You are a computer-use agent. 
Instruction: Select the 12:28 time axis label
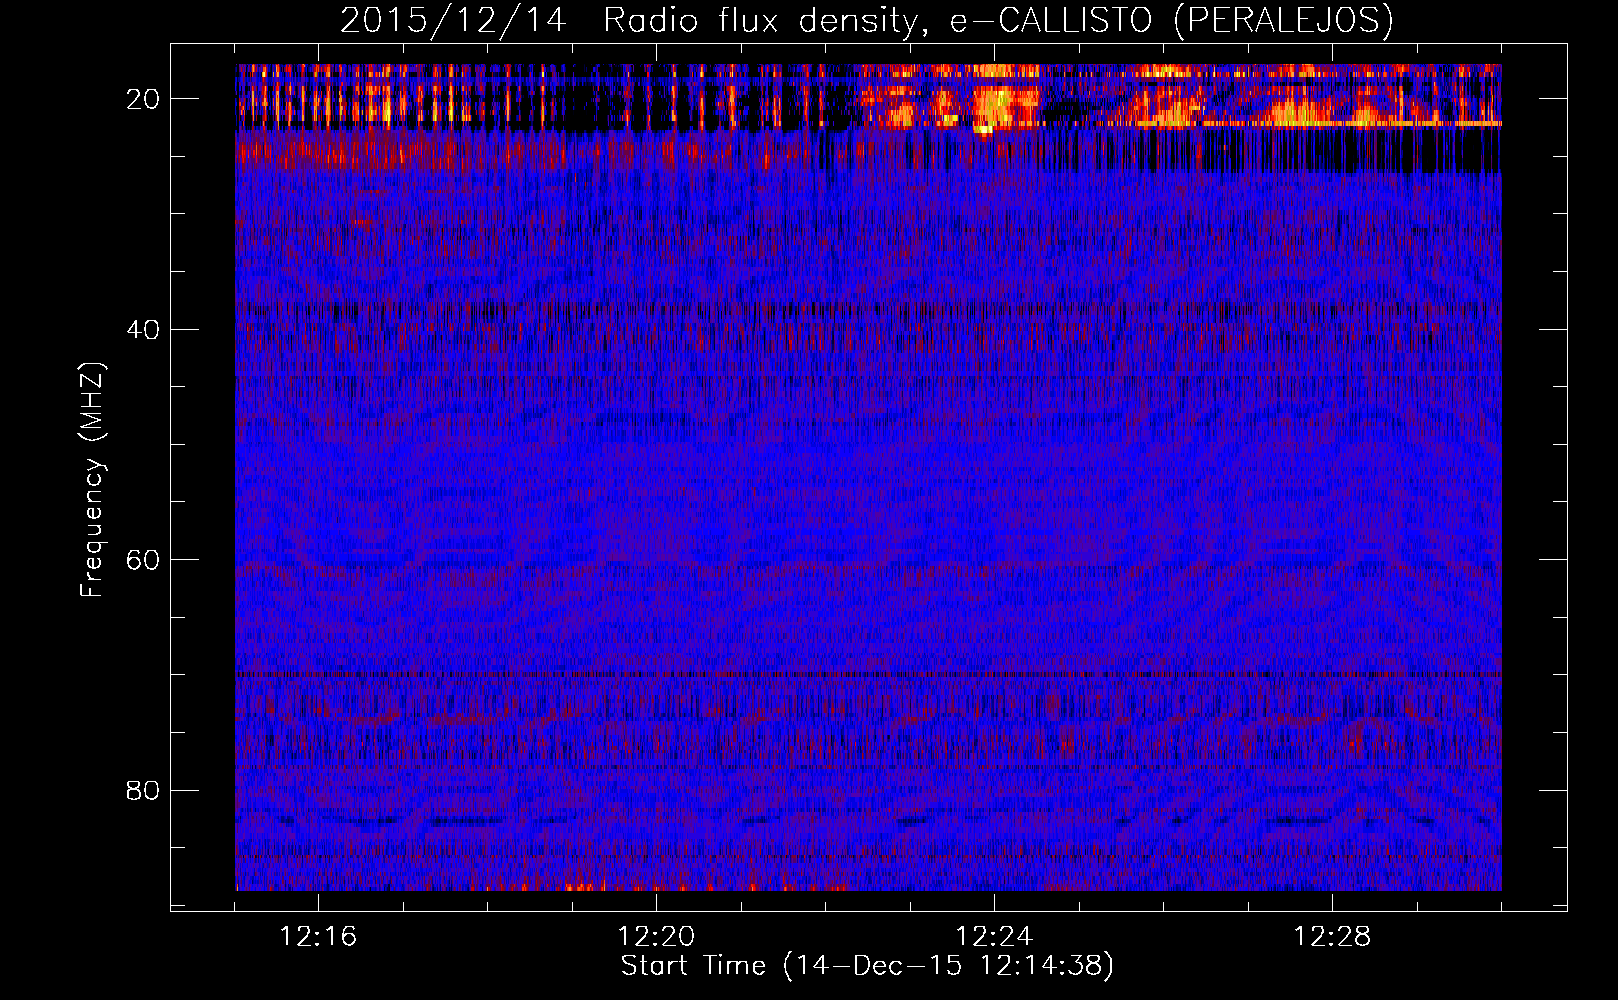coord(1332,937)
